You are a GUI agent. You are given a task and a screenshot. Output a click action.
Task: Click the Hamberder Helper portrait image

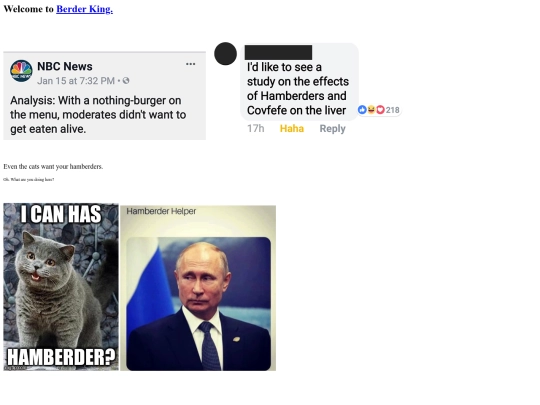tap(198, 303)
